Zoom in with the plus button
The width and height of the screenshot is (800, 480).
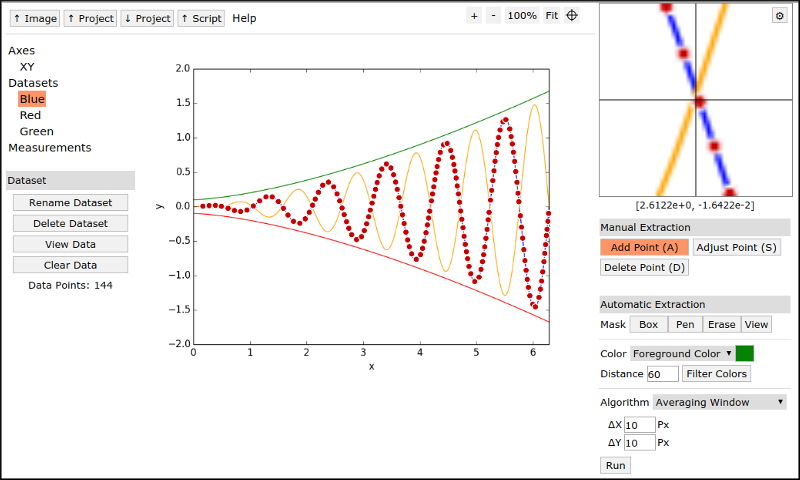coord(474,16)
